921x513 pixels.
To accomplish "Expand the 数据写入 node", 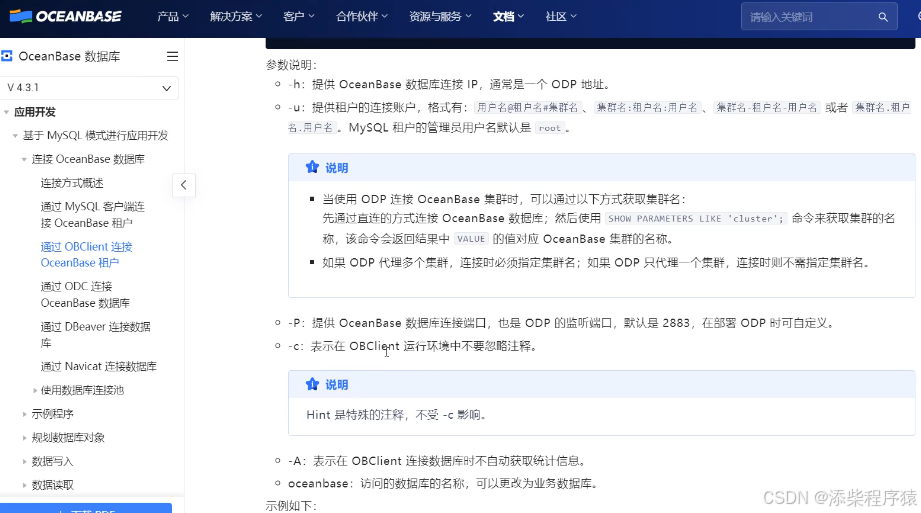I will click(x=24, y=461).
